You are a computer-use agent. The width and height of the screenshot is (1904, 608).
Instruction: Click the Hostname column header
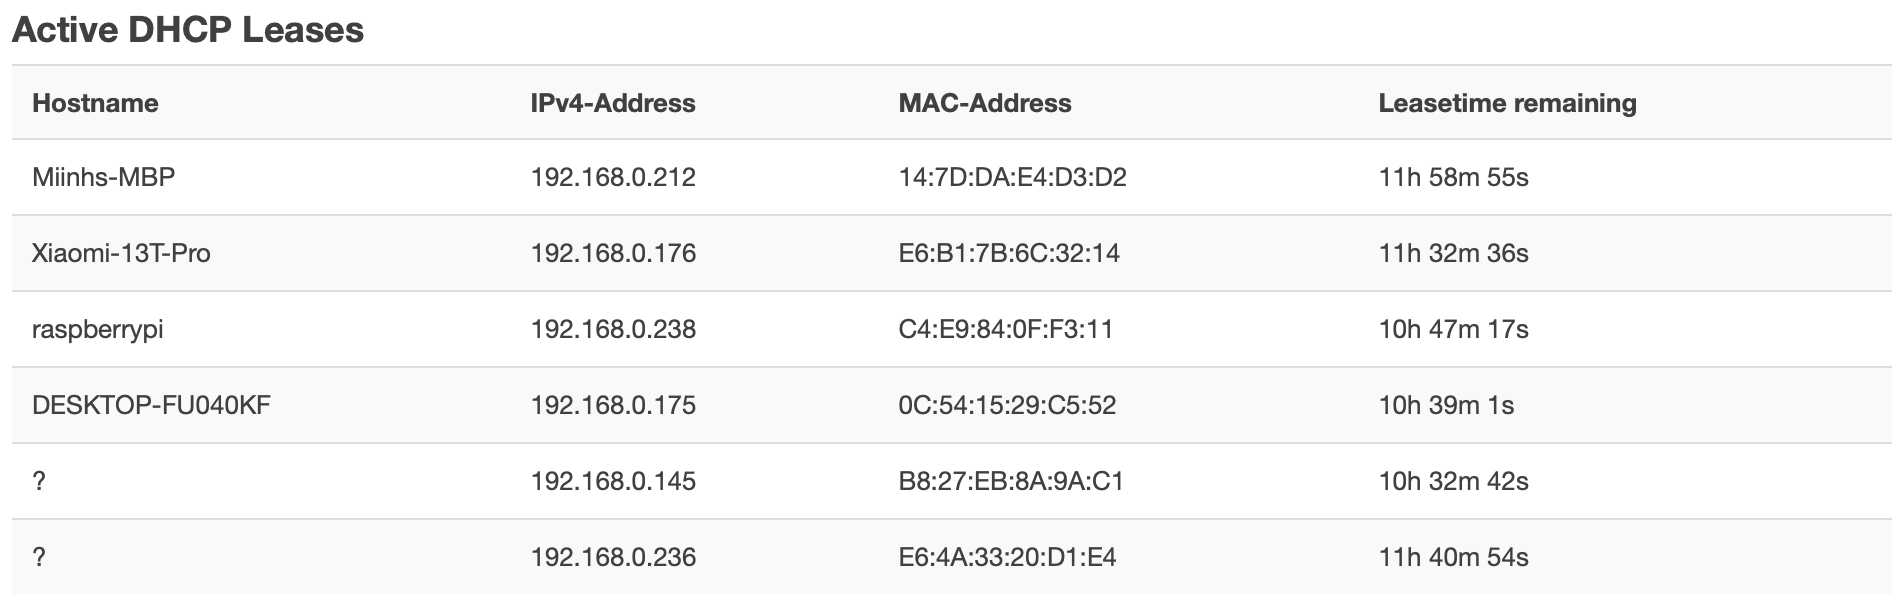[95, 103]
